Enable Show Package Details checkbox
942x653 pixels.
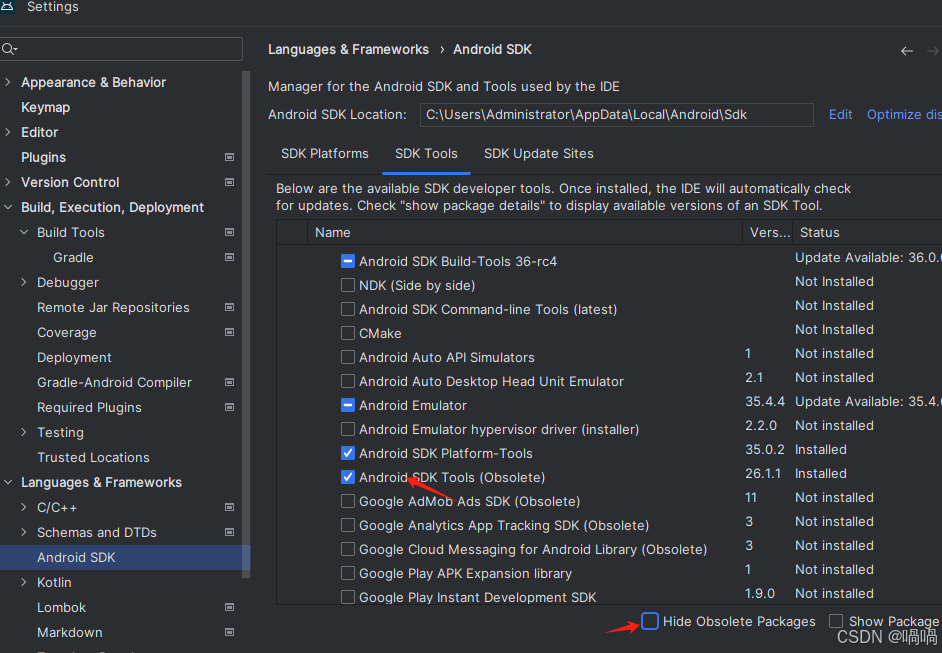click(x=836, y=621)
